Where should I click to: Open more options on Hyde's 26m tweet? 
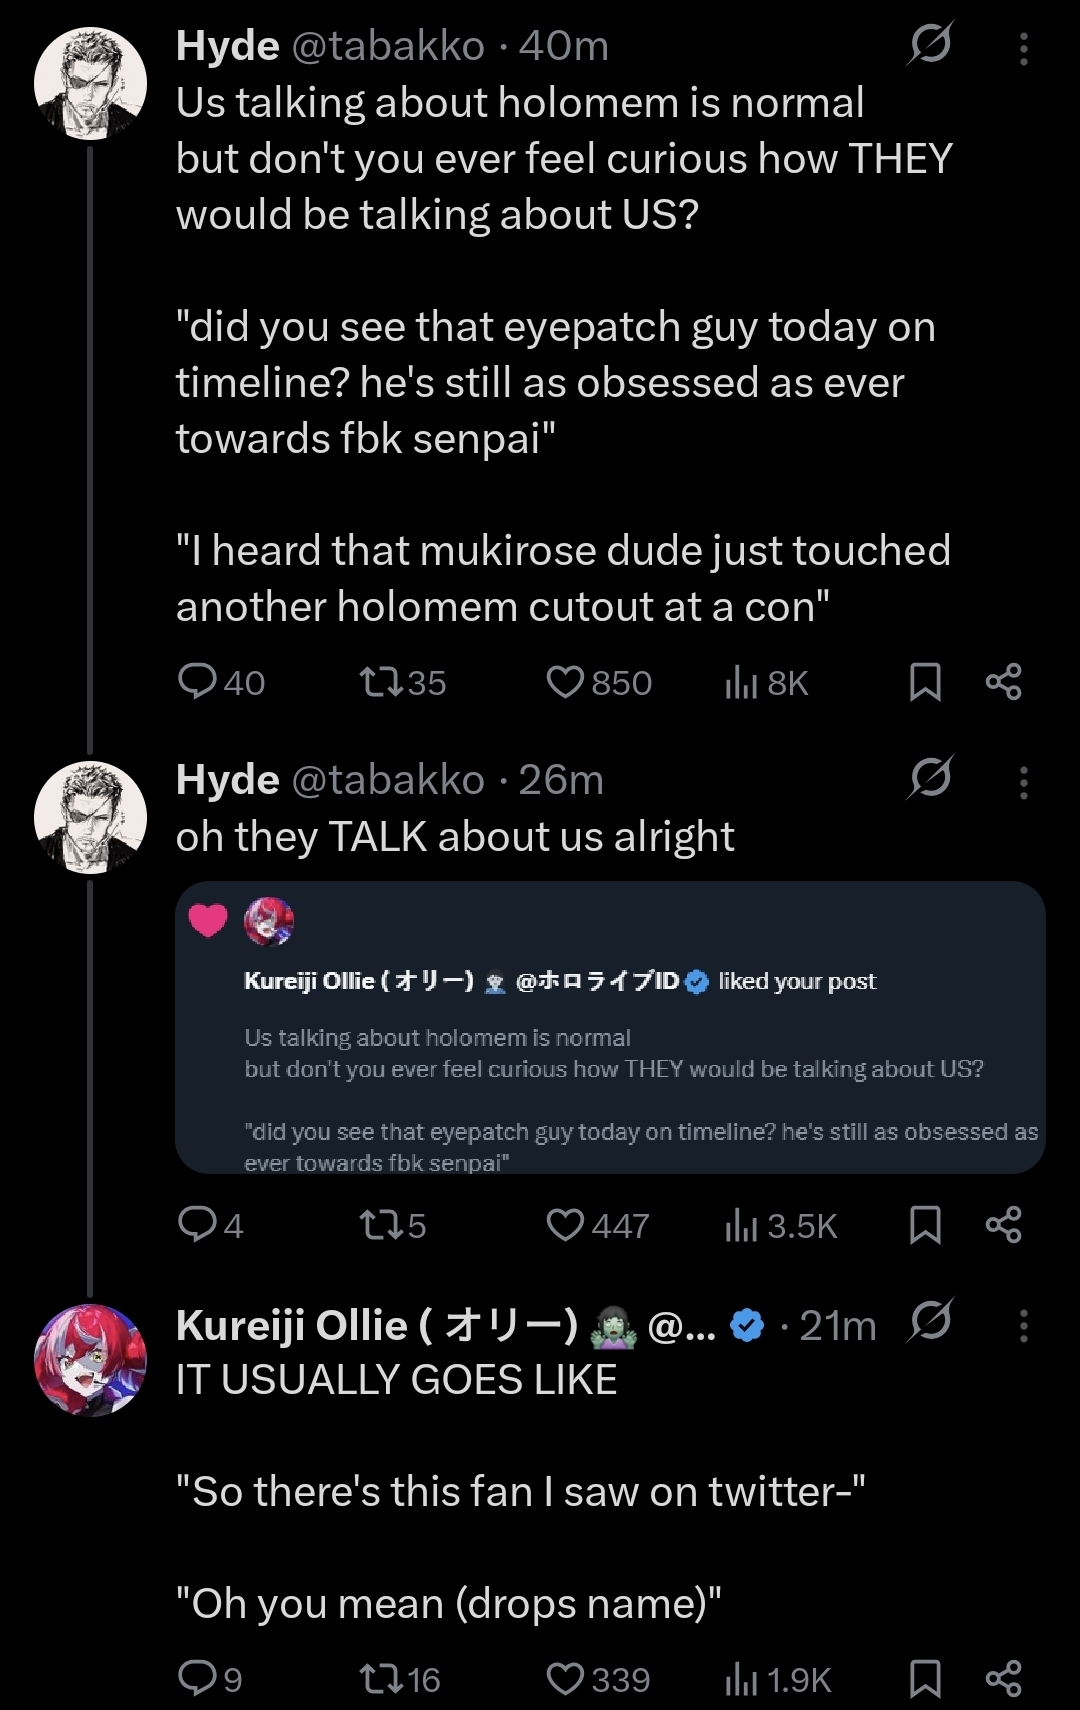click(1023, 782)
